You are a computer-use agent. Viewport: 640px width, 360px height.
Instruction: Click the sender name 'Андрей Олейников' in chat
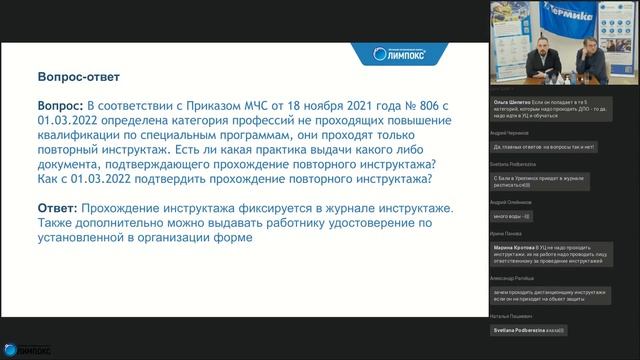tap(511, 202)
